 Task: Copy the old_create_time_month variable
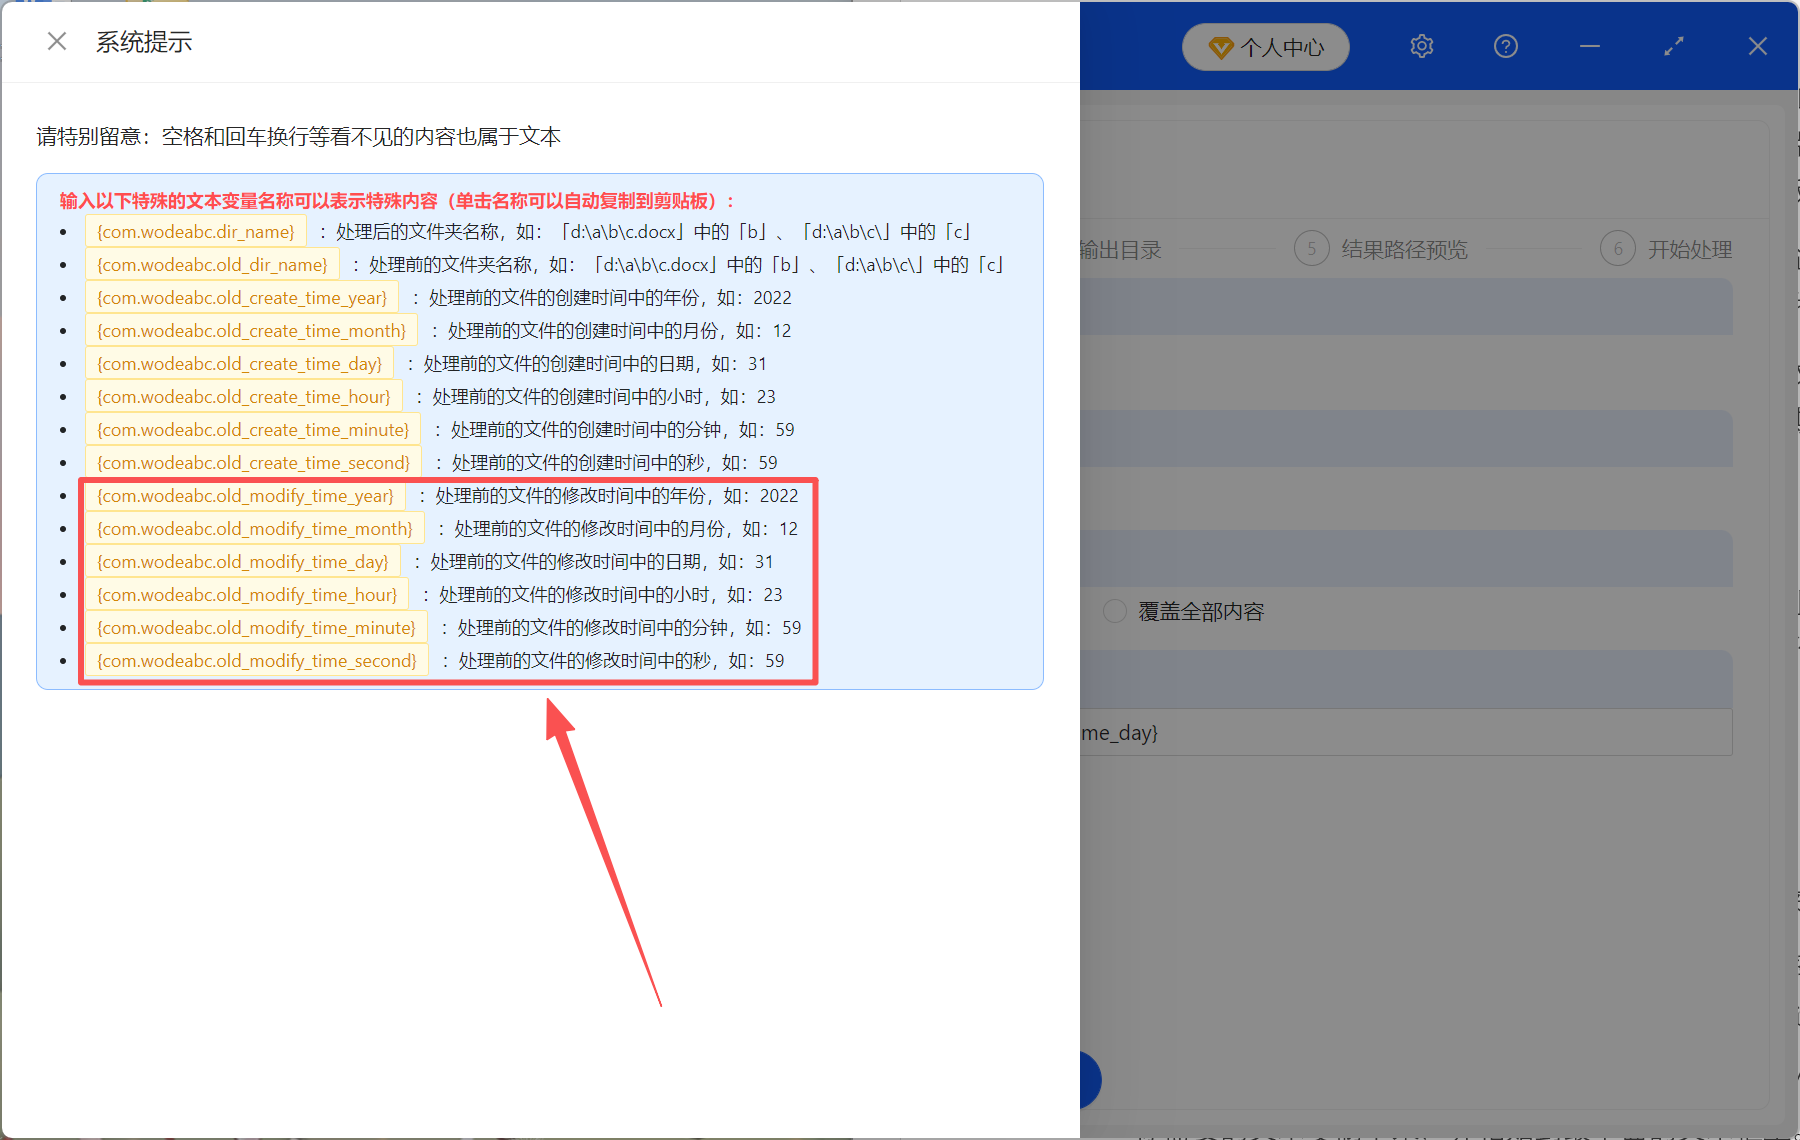[x=250, y=330]
